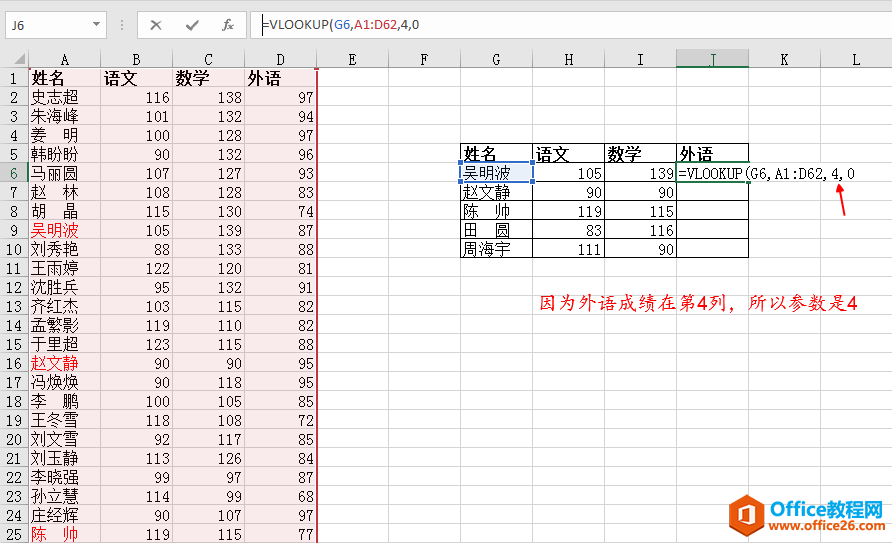Click the name 庄经辉 in column A

[55, 515]
